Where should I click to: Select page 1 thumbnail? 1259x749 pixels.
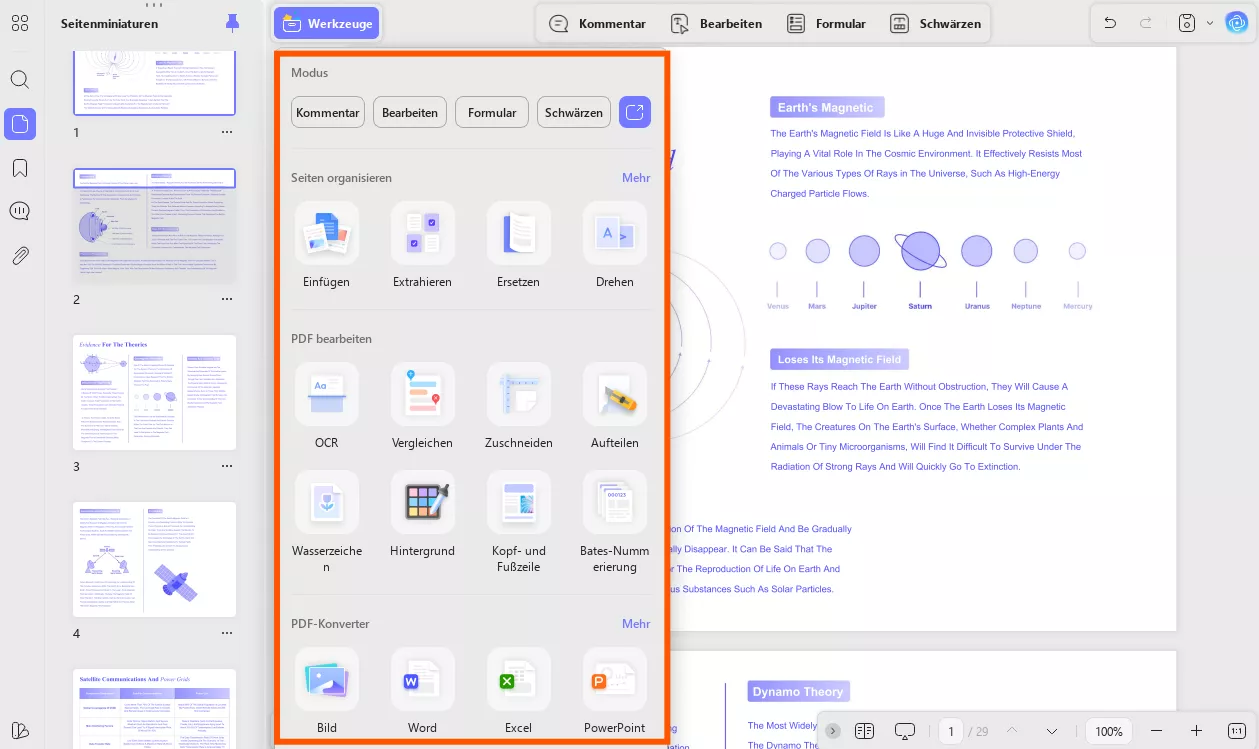click(x=155, y=83)
